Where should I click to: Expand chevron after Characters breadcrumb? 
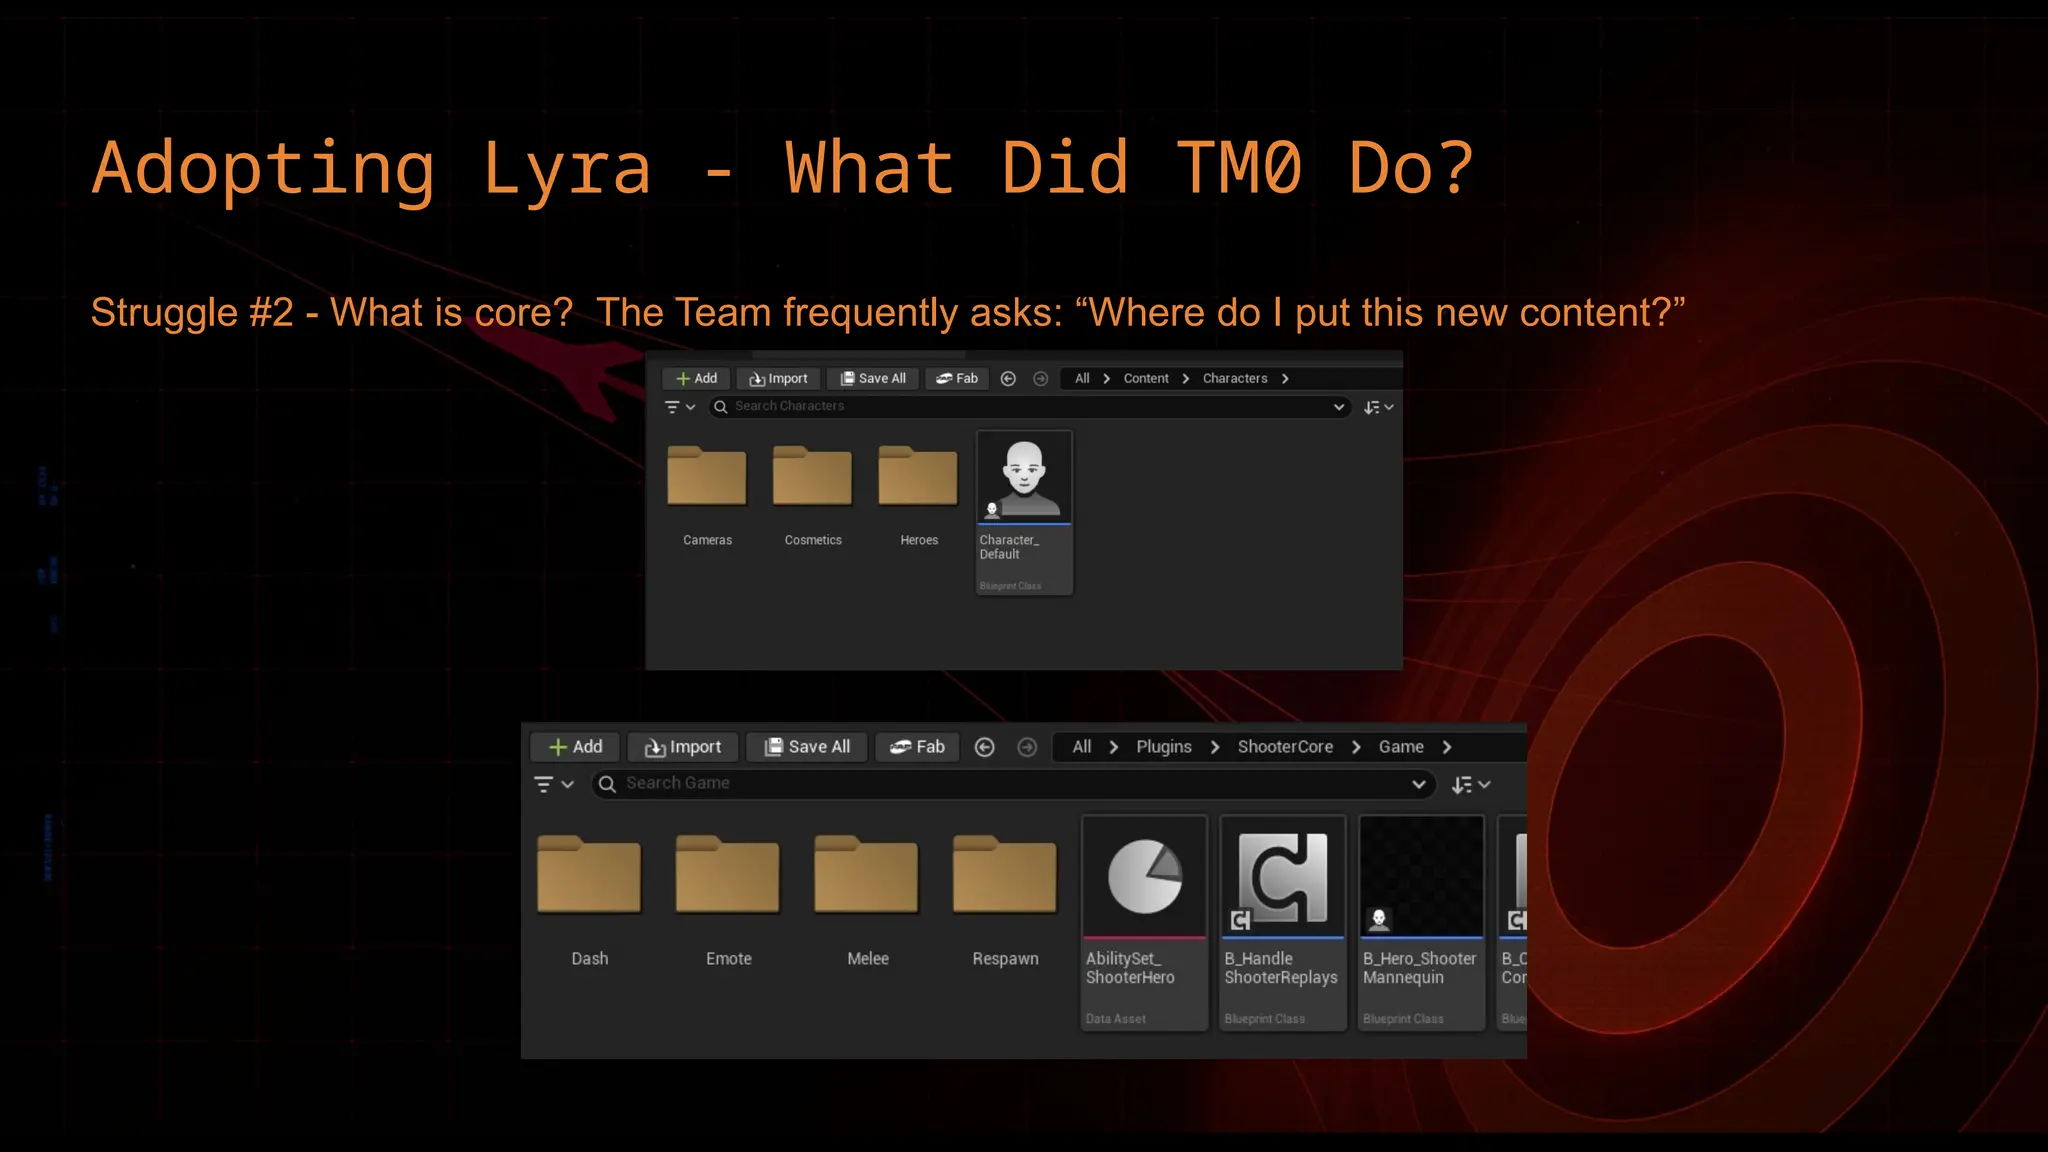[x=1285, y=379]
